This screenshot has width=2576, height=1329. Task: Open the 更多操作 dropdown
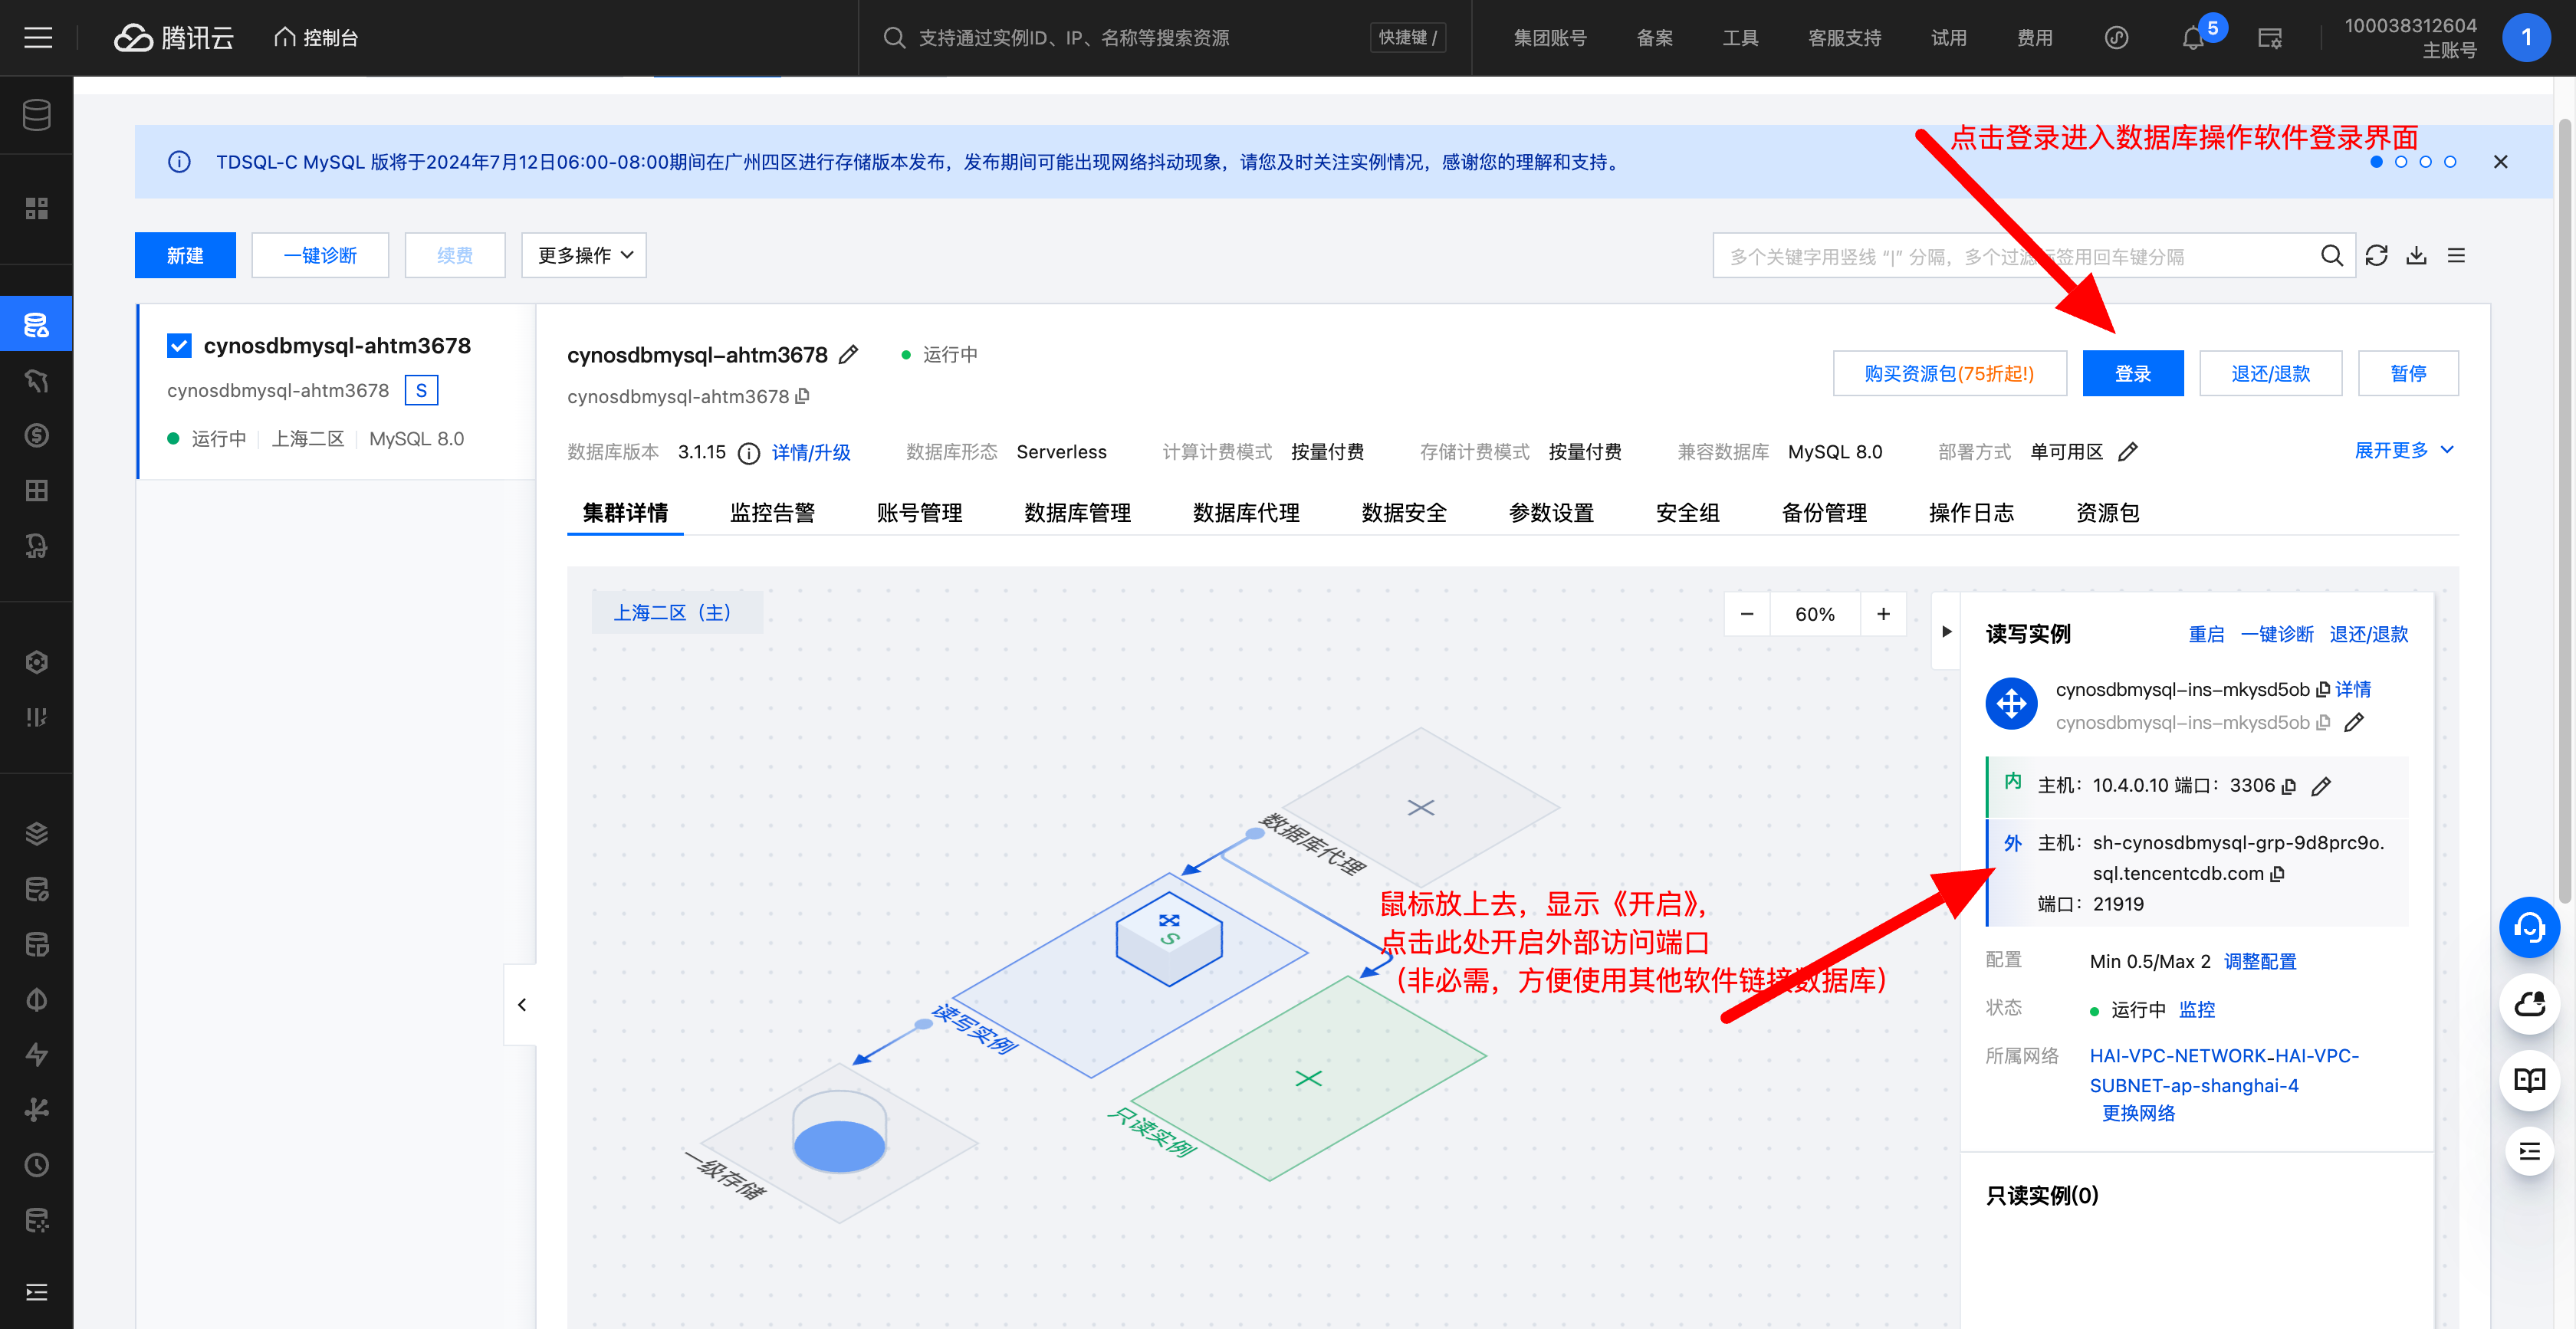pos(584,256)
